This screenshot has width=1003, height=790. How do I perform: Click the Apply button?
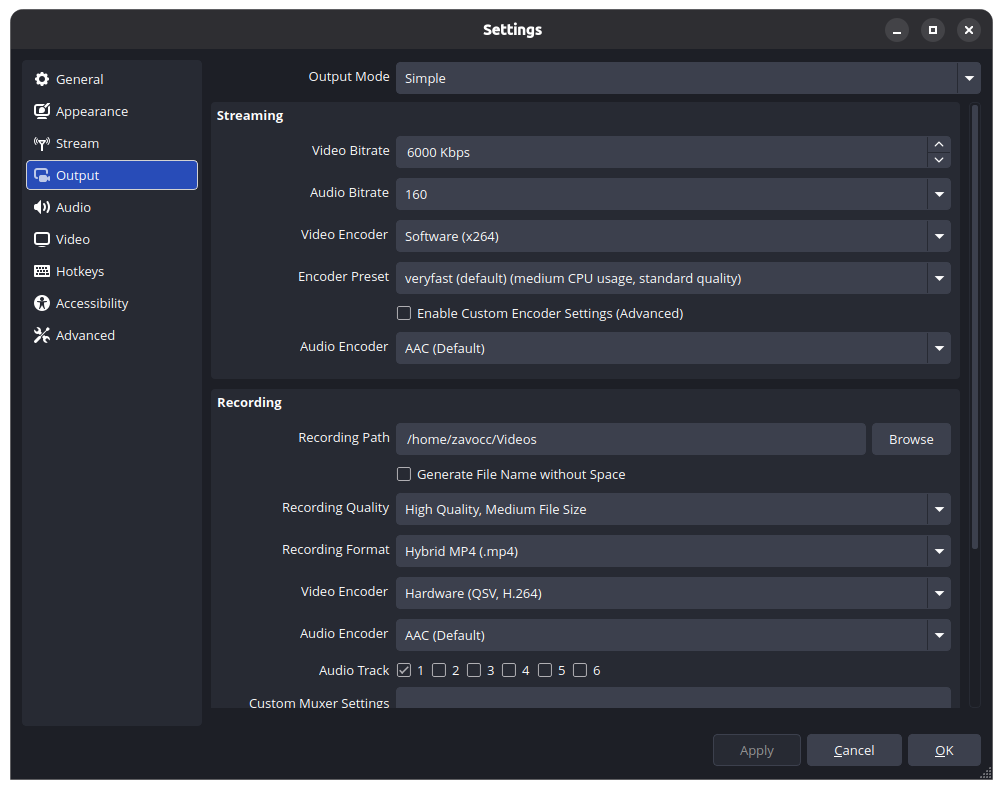point(757,750)
